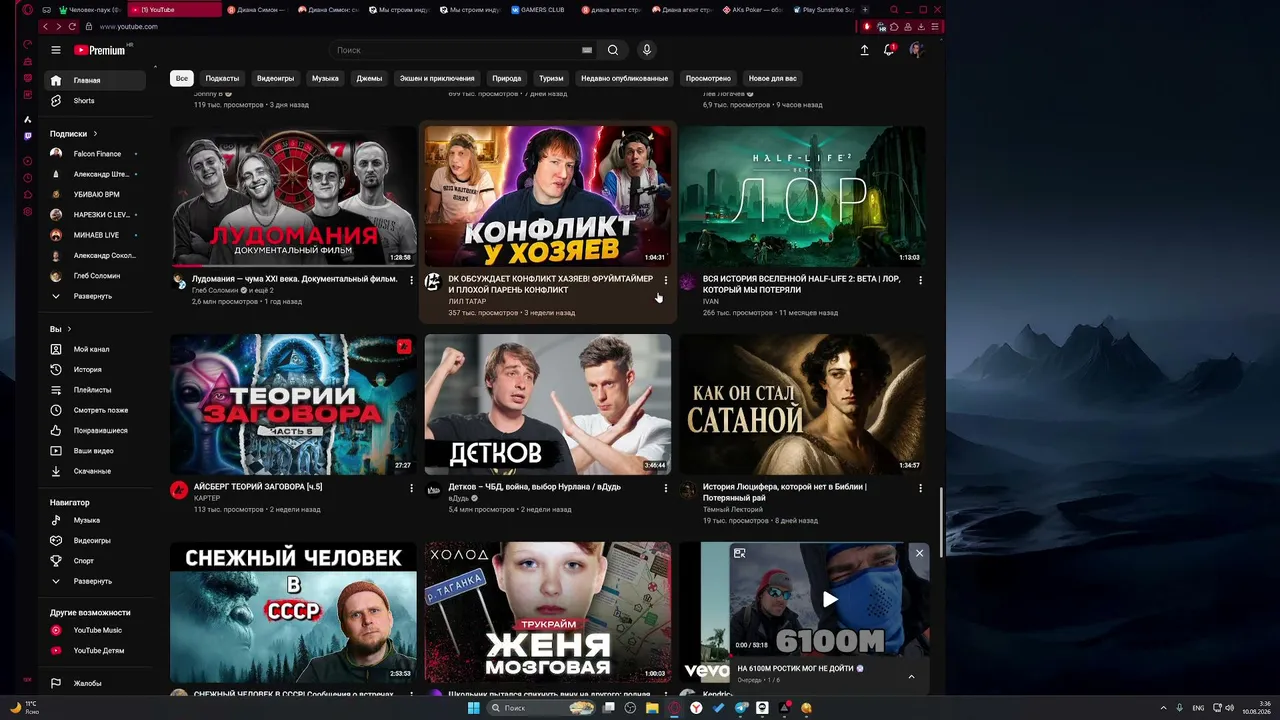Open more options for HALF-LIFE 2 video

pyautogui.click(x=921, y=280)
